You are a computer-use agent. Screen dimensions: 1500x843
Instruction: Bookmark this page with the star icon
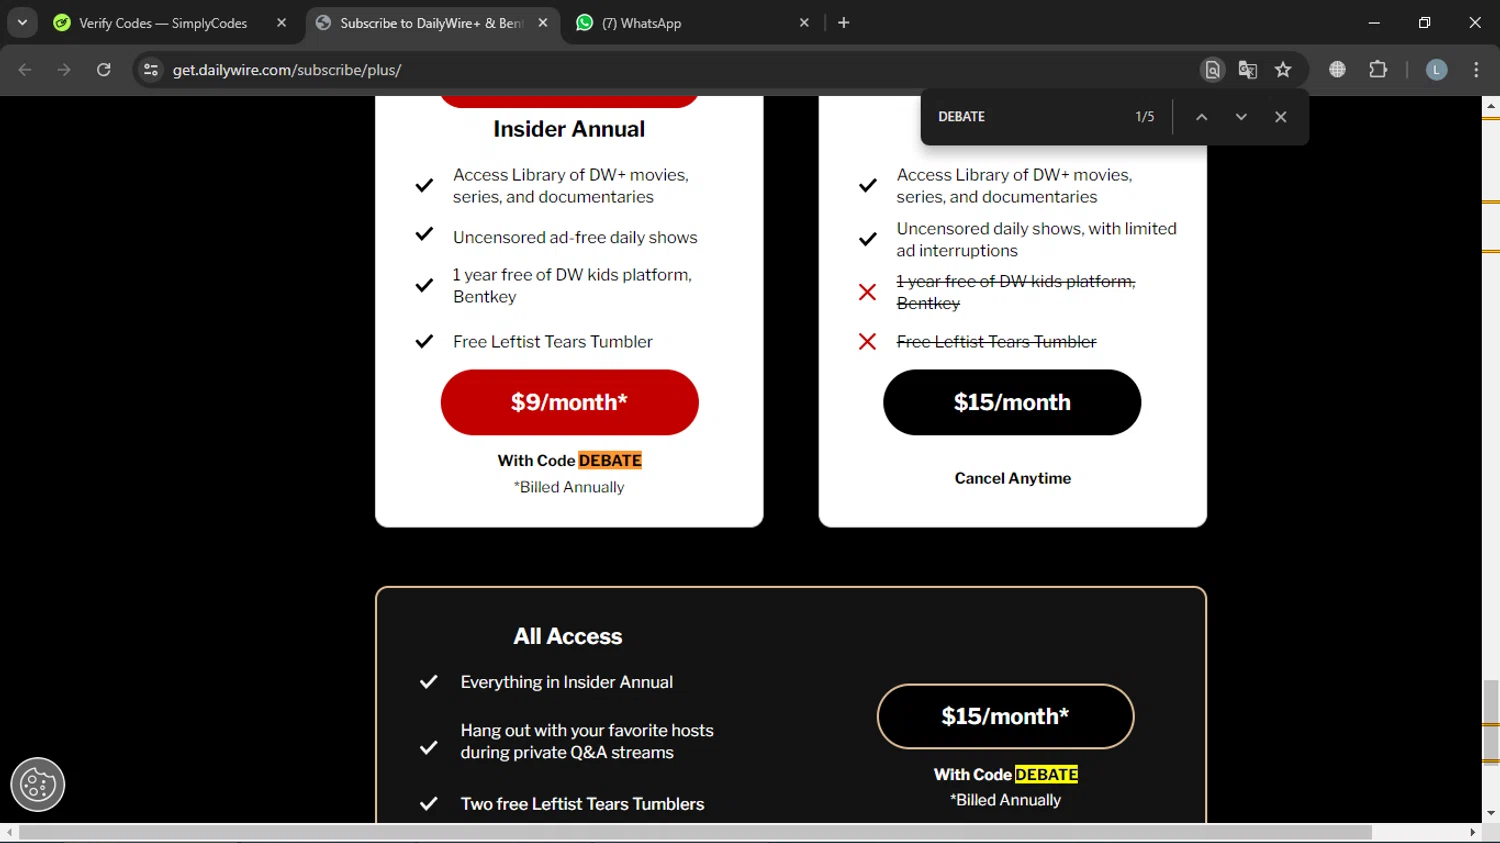[x=1283, y=70]
